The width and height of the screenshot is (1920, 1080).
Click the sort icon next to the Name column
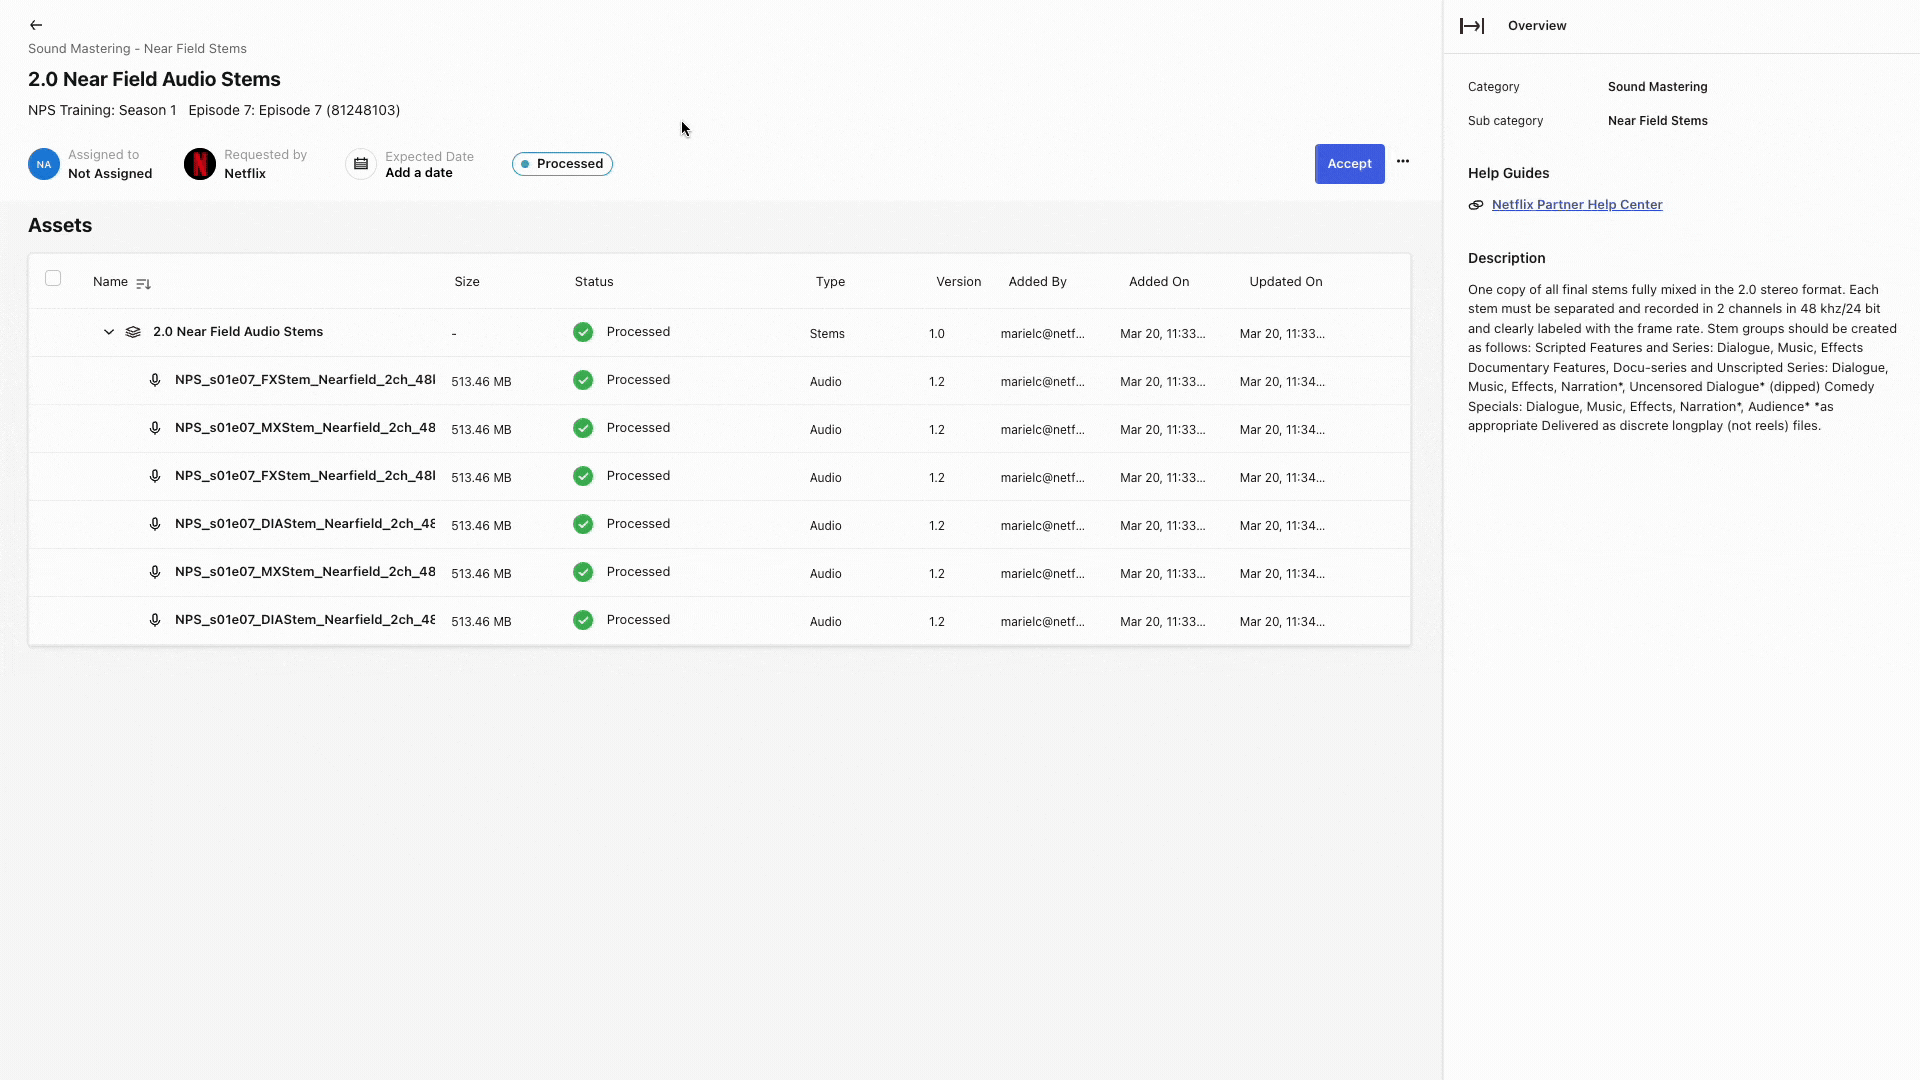click(143, 283)
